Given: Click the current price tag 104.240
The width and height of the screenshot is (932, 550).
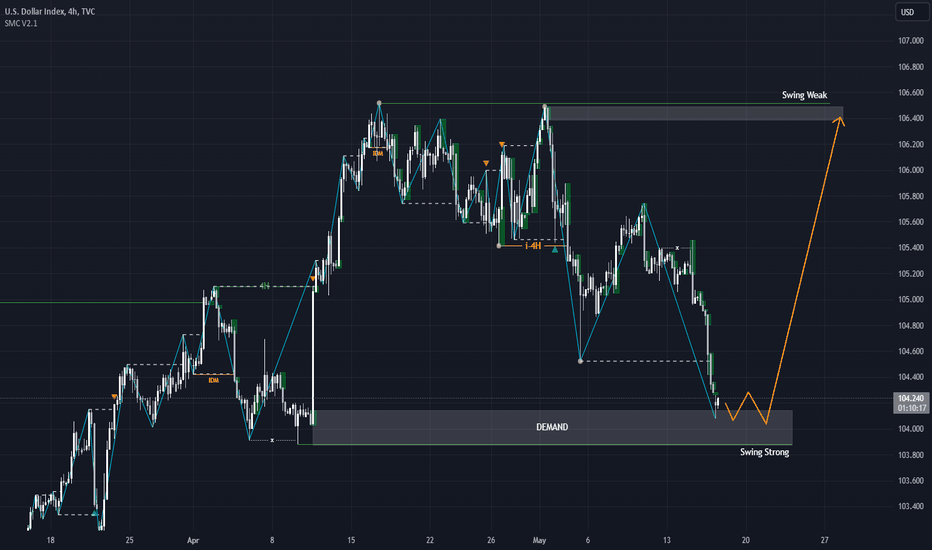Looking at the screenshot, I should coord(911,398).
